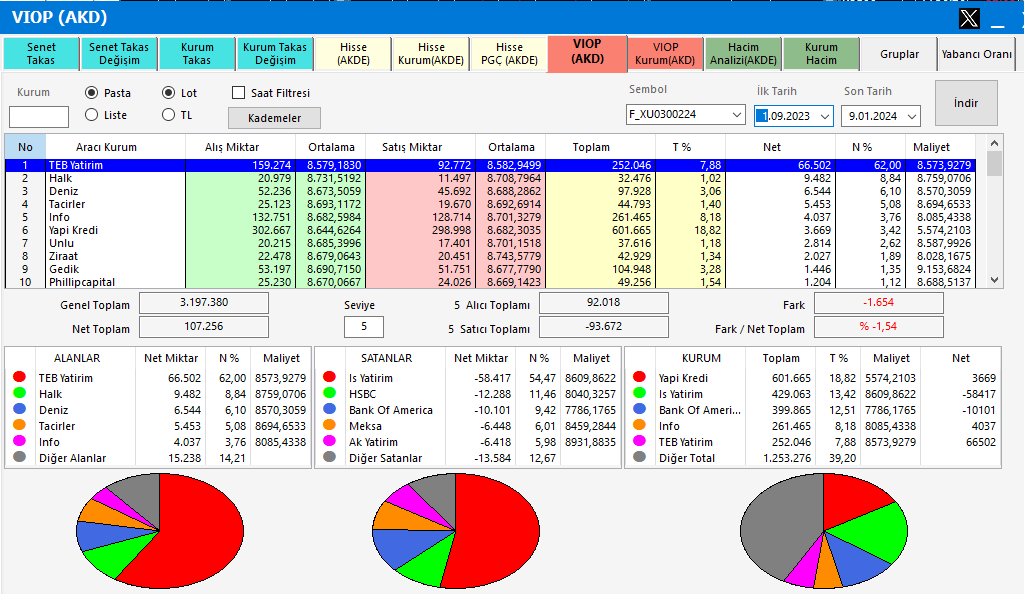Click green swatch next to Halk in ALANLAR
Image resolution: width=1024 pixels, height=594 pixels.
[x=20, y=392]
